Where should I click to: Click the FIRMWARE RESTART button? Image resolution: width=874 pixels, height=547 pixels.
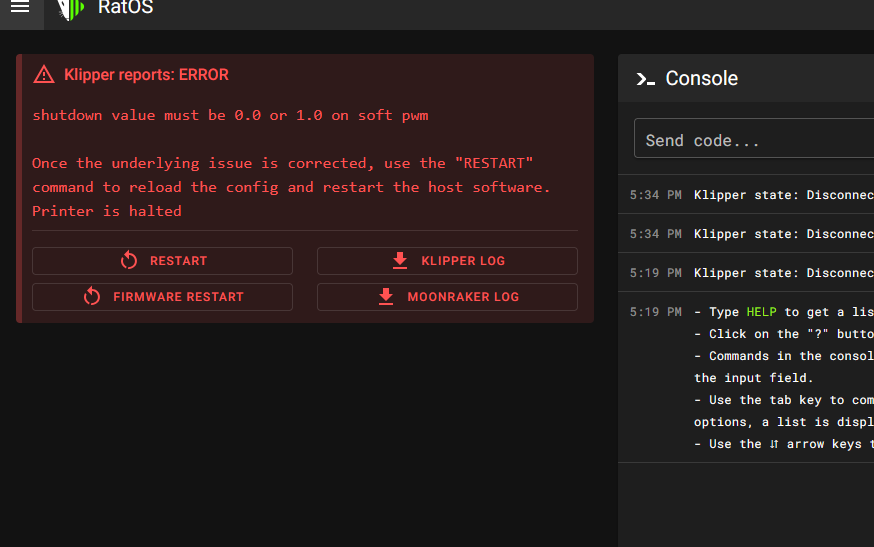[162, 297]
